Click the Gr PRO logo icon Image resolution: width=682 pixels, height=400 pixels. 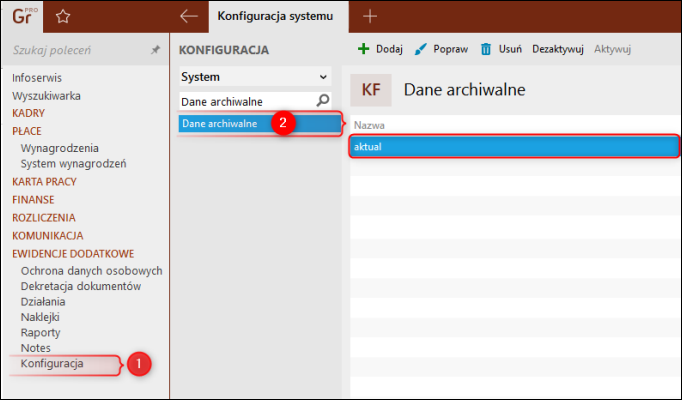[24, 16]
